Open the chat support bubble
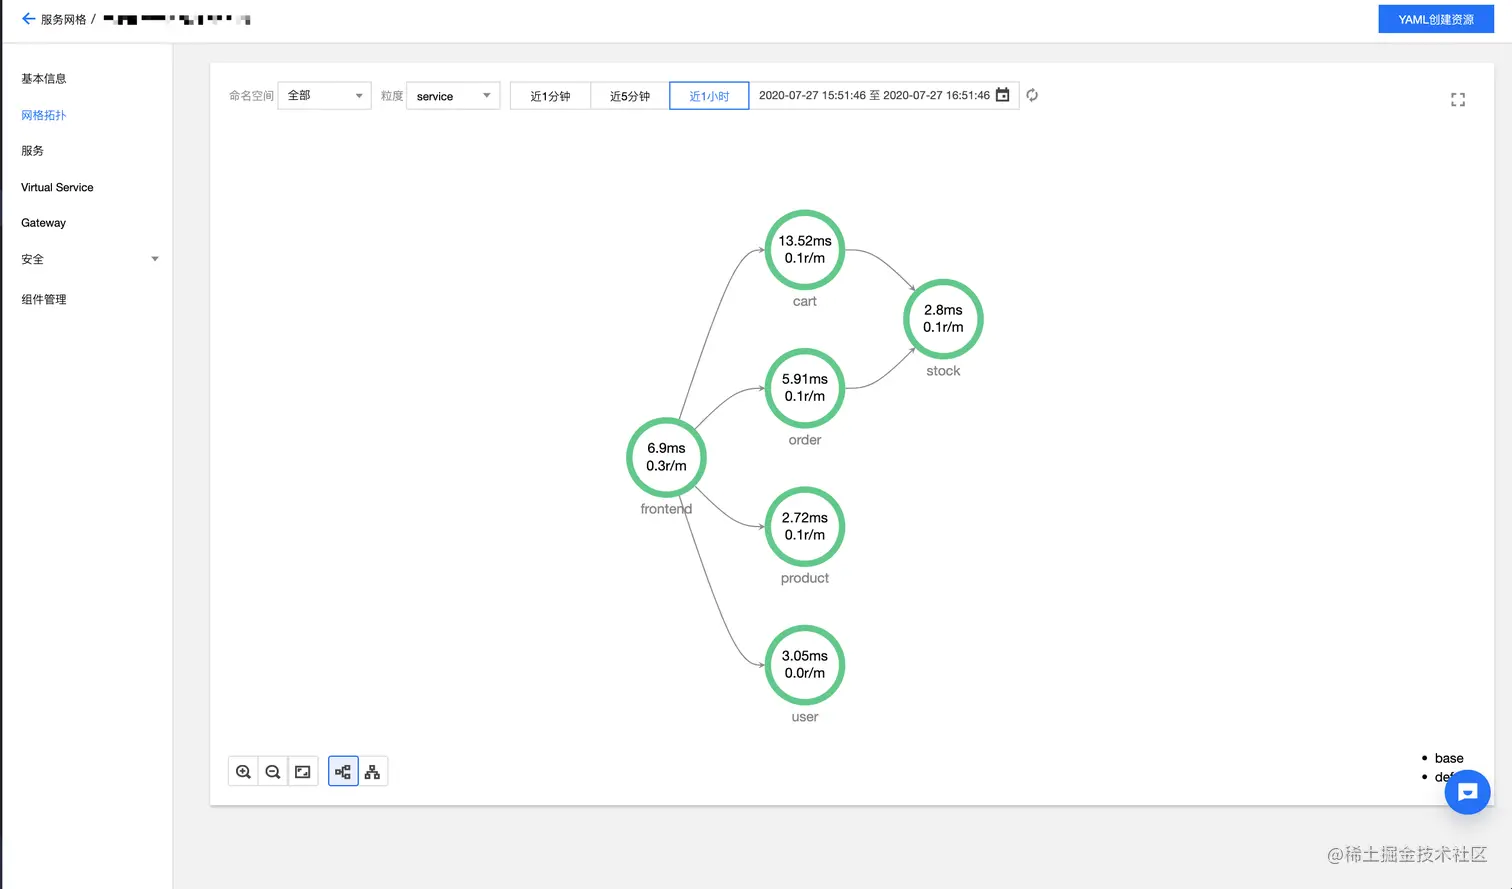The height and width of the screenshot is (889, 1512). click(x=1467, y=792)
